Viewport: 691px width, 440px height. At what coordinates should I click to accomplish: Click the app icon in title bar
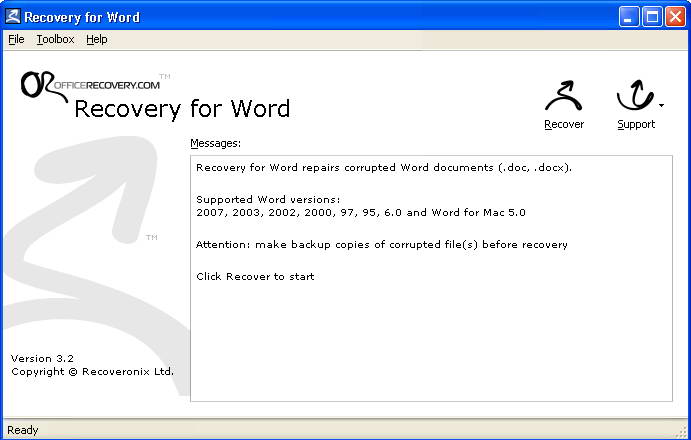pos(12,17)
